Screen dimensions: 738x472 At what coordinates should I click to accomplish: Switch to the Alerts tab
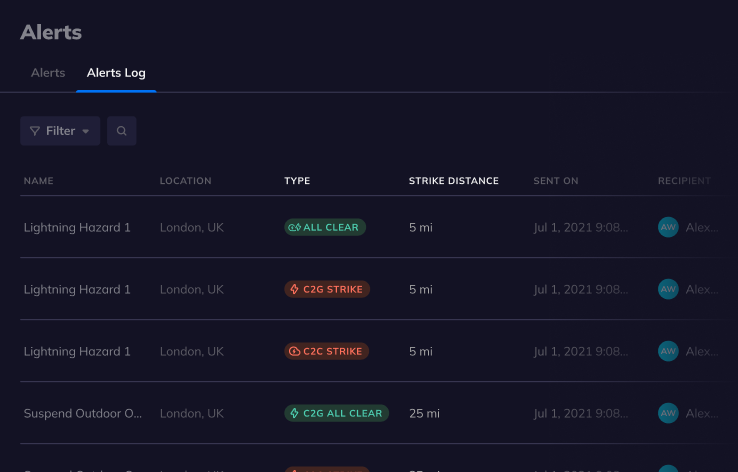(48, 73)
